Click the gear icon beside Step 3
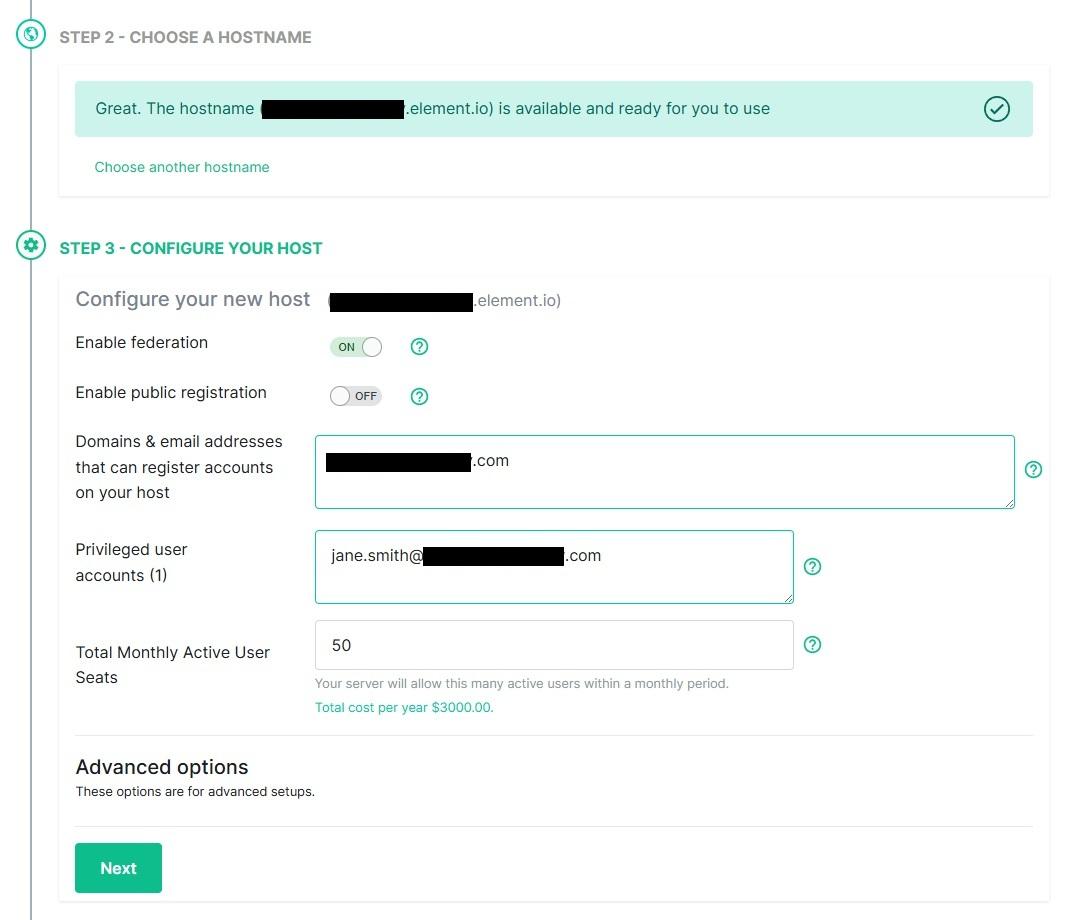The height and width of the screenshot is (920, 1083). click(x=30, y=245)
